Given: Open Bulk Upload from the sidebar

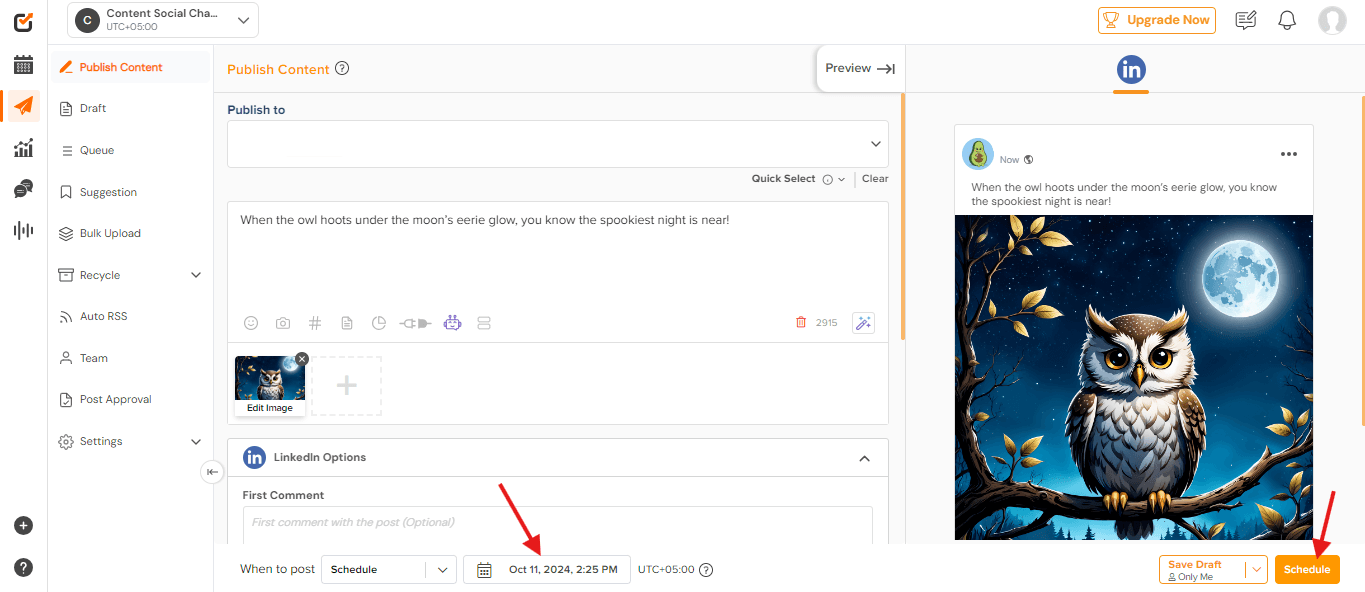Looking at the screenshot, I should 110,232.
